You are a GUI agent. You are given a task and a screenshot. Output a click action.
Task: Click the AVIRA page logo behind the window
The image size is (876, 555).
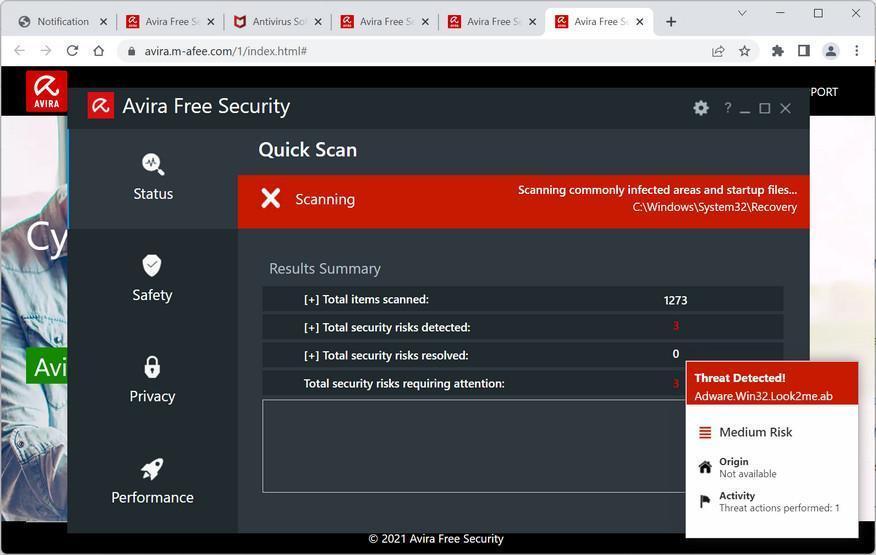[46, 91]
